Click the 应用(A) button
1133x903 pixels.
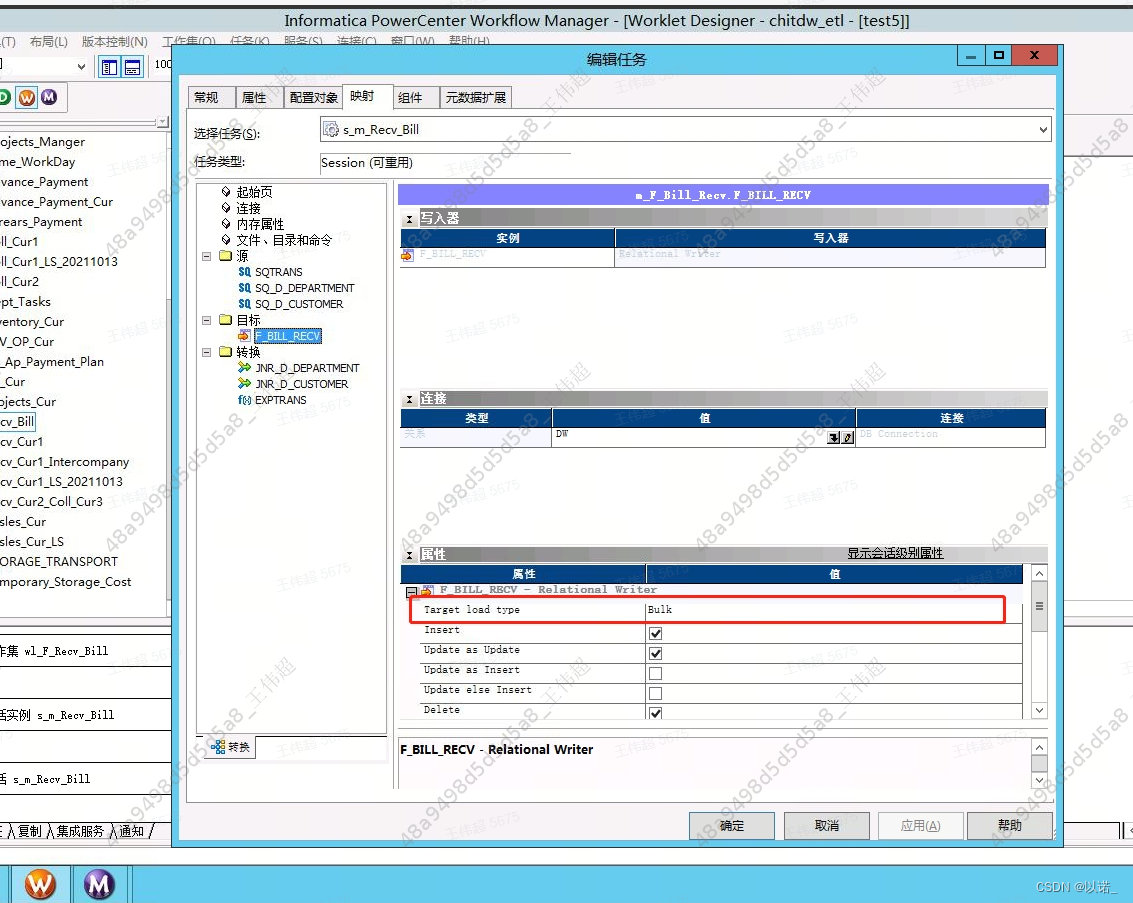pyautogui.click(x=920, y=826)
